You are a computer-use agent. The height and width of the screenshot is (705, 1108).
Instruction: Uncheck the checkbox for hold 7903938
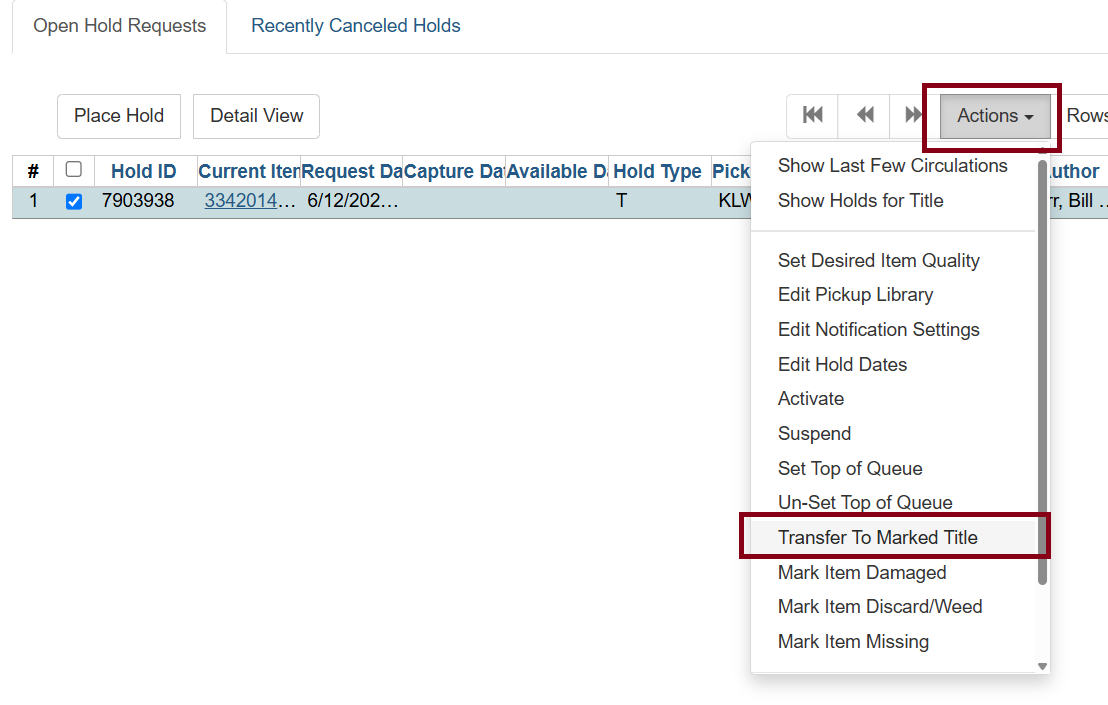[74, 202]
